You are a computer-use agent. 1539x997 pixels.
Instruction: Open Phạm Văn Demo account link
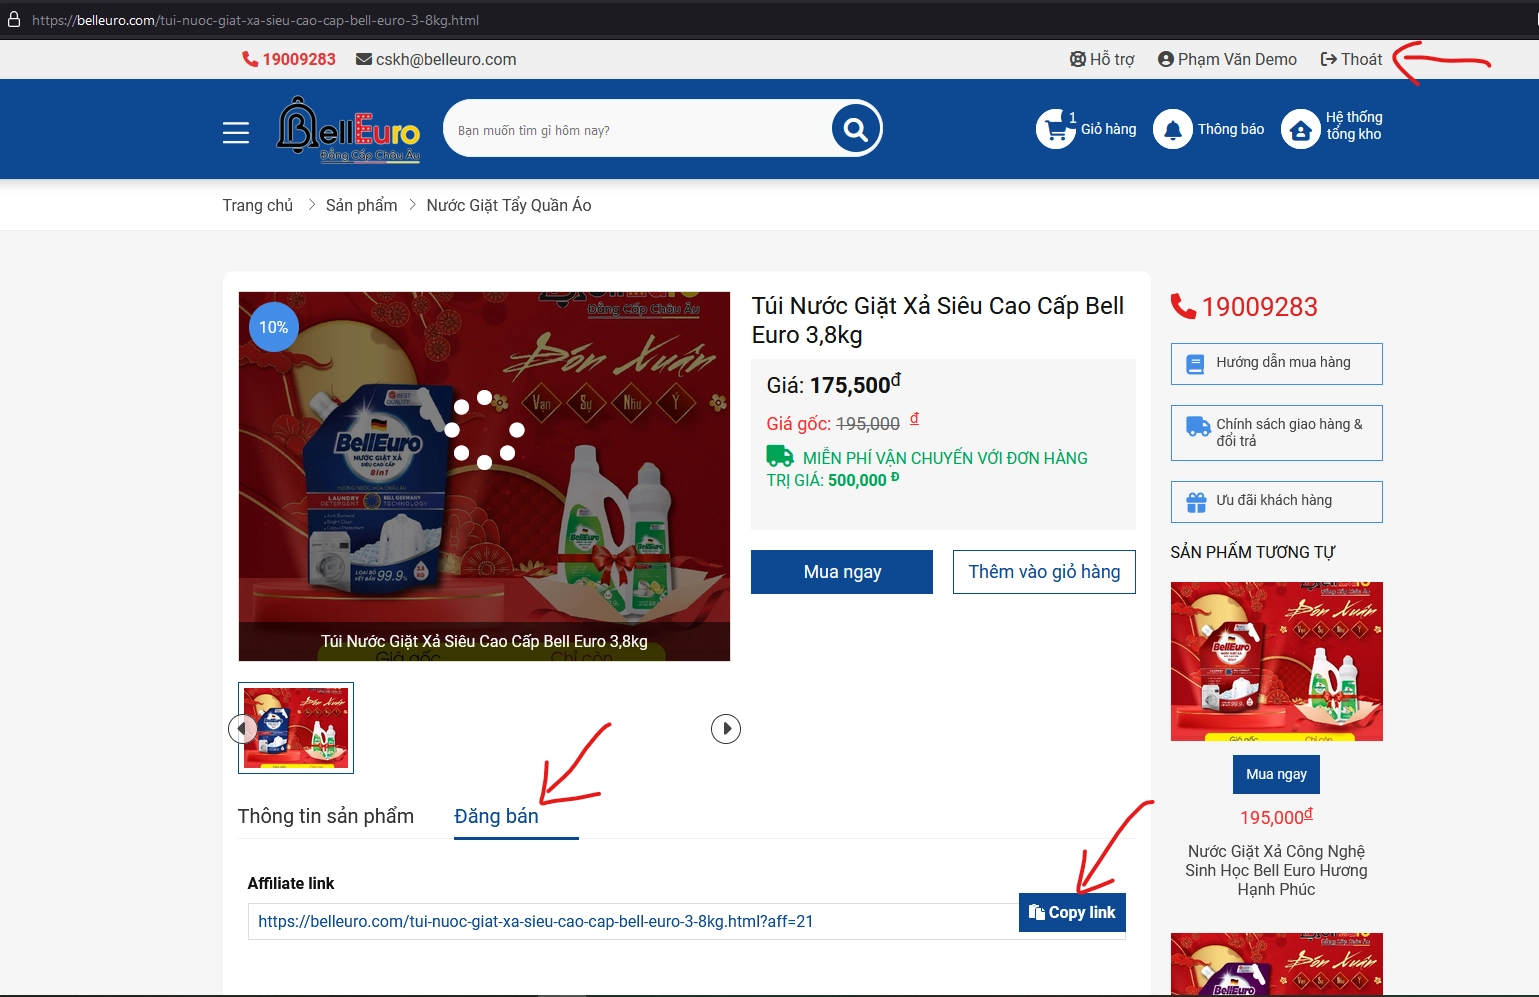pyautogui.click(x=1227, y=59)
